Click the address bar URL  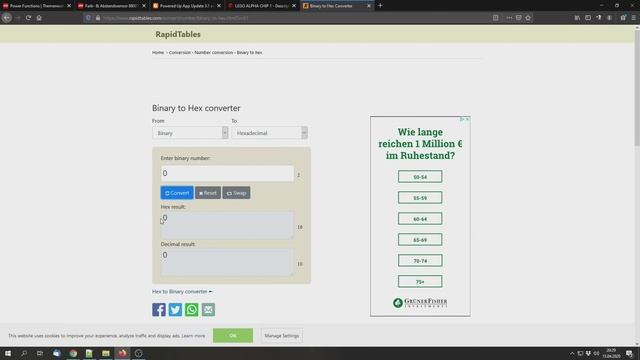point(176,18)
